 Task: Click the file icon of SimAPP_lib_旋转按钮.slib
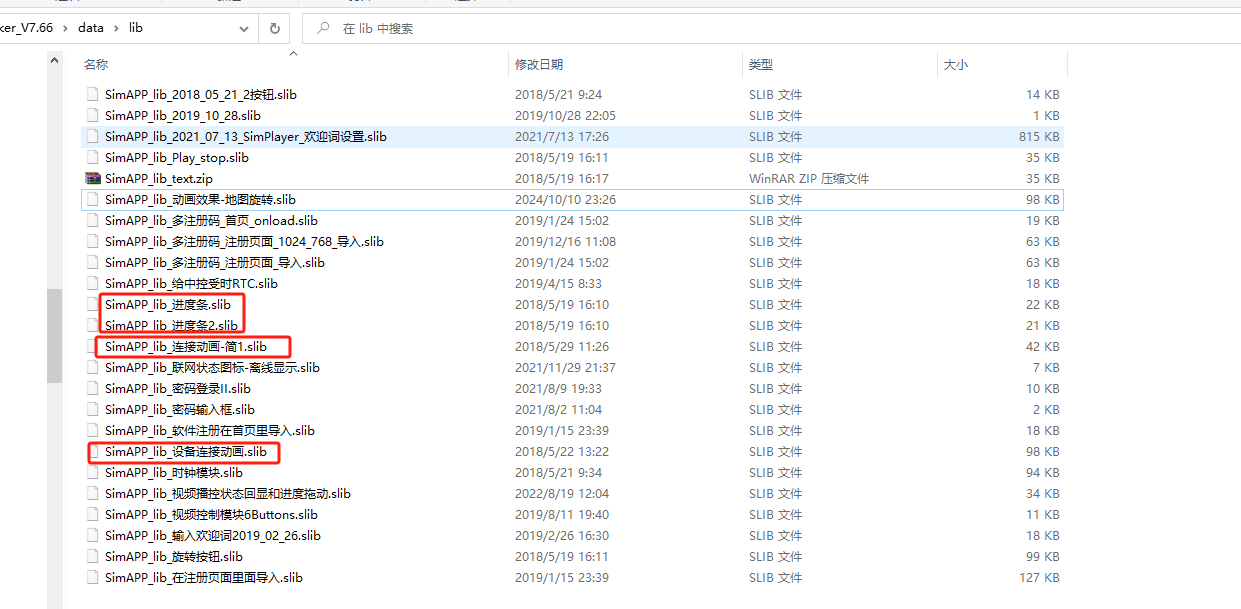coord(93,557)
